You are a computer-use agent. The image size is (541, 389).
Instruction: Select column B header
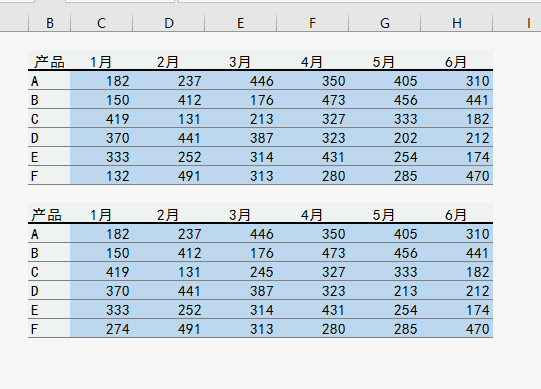click(50, 23)
